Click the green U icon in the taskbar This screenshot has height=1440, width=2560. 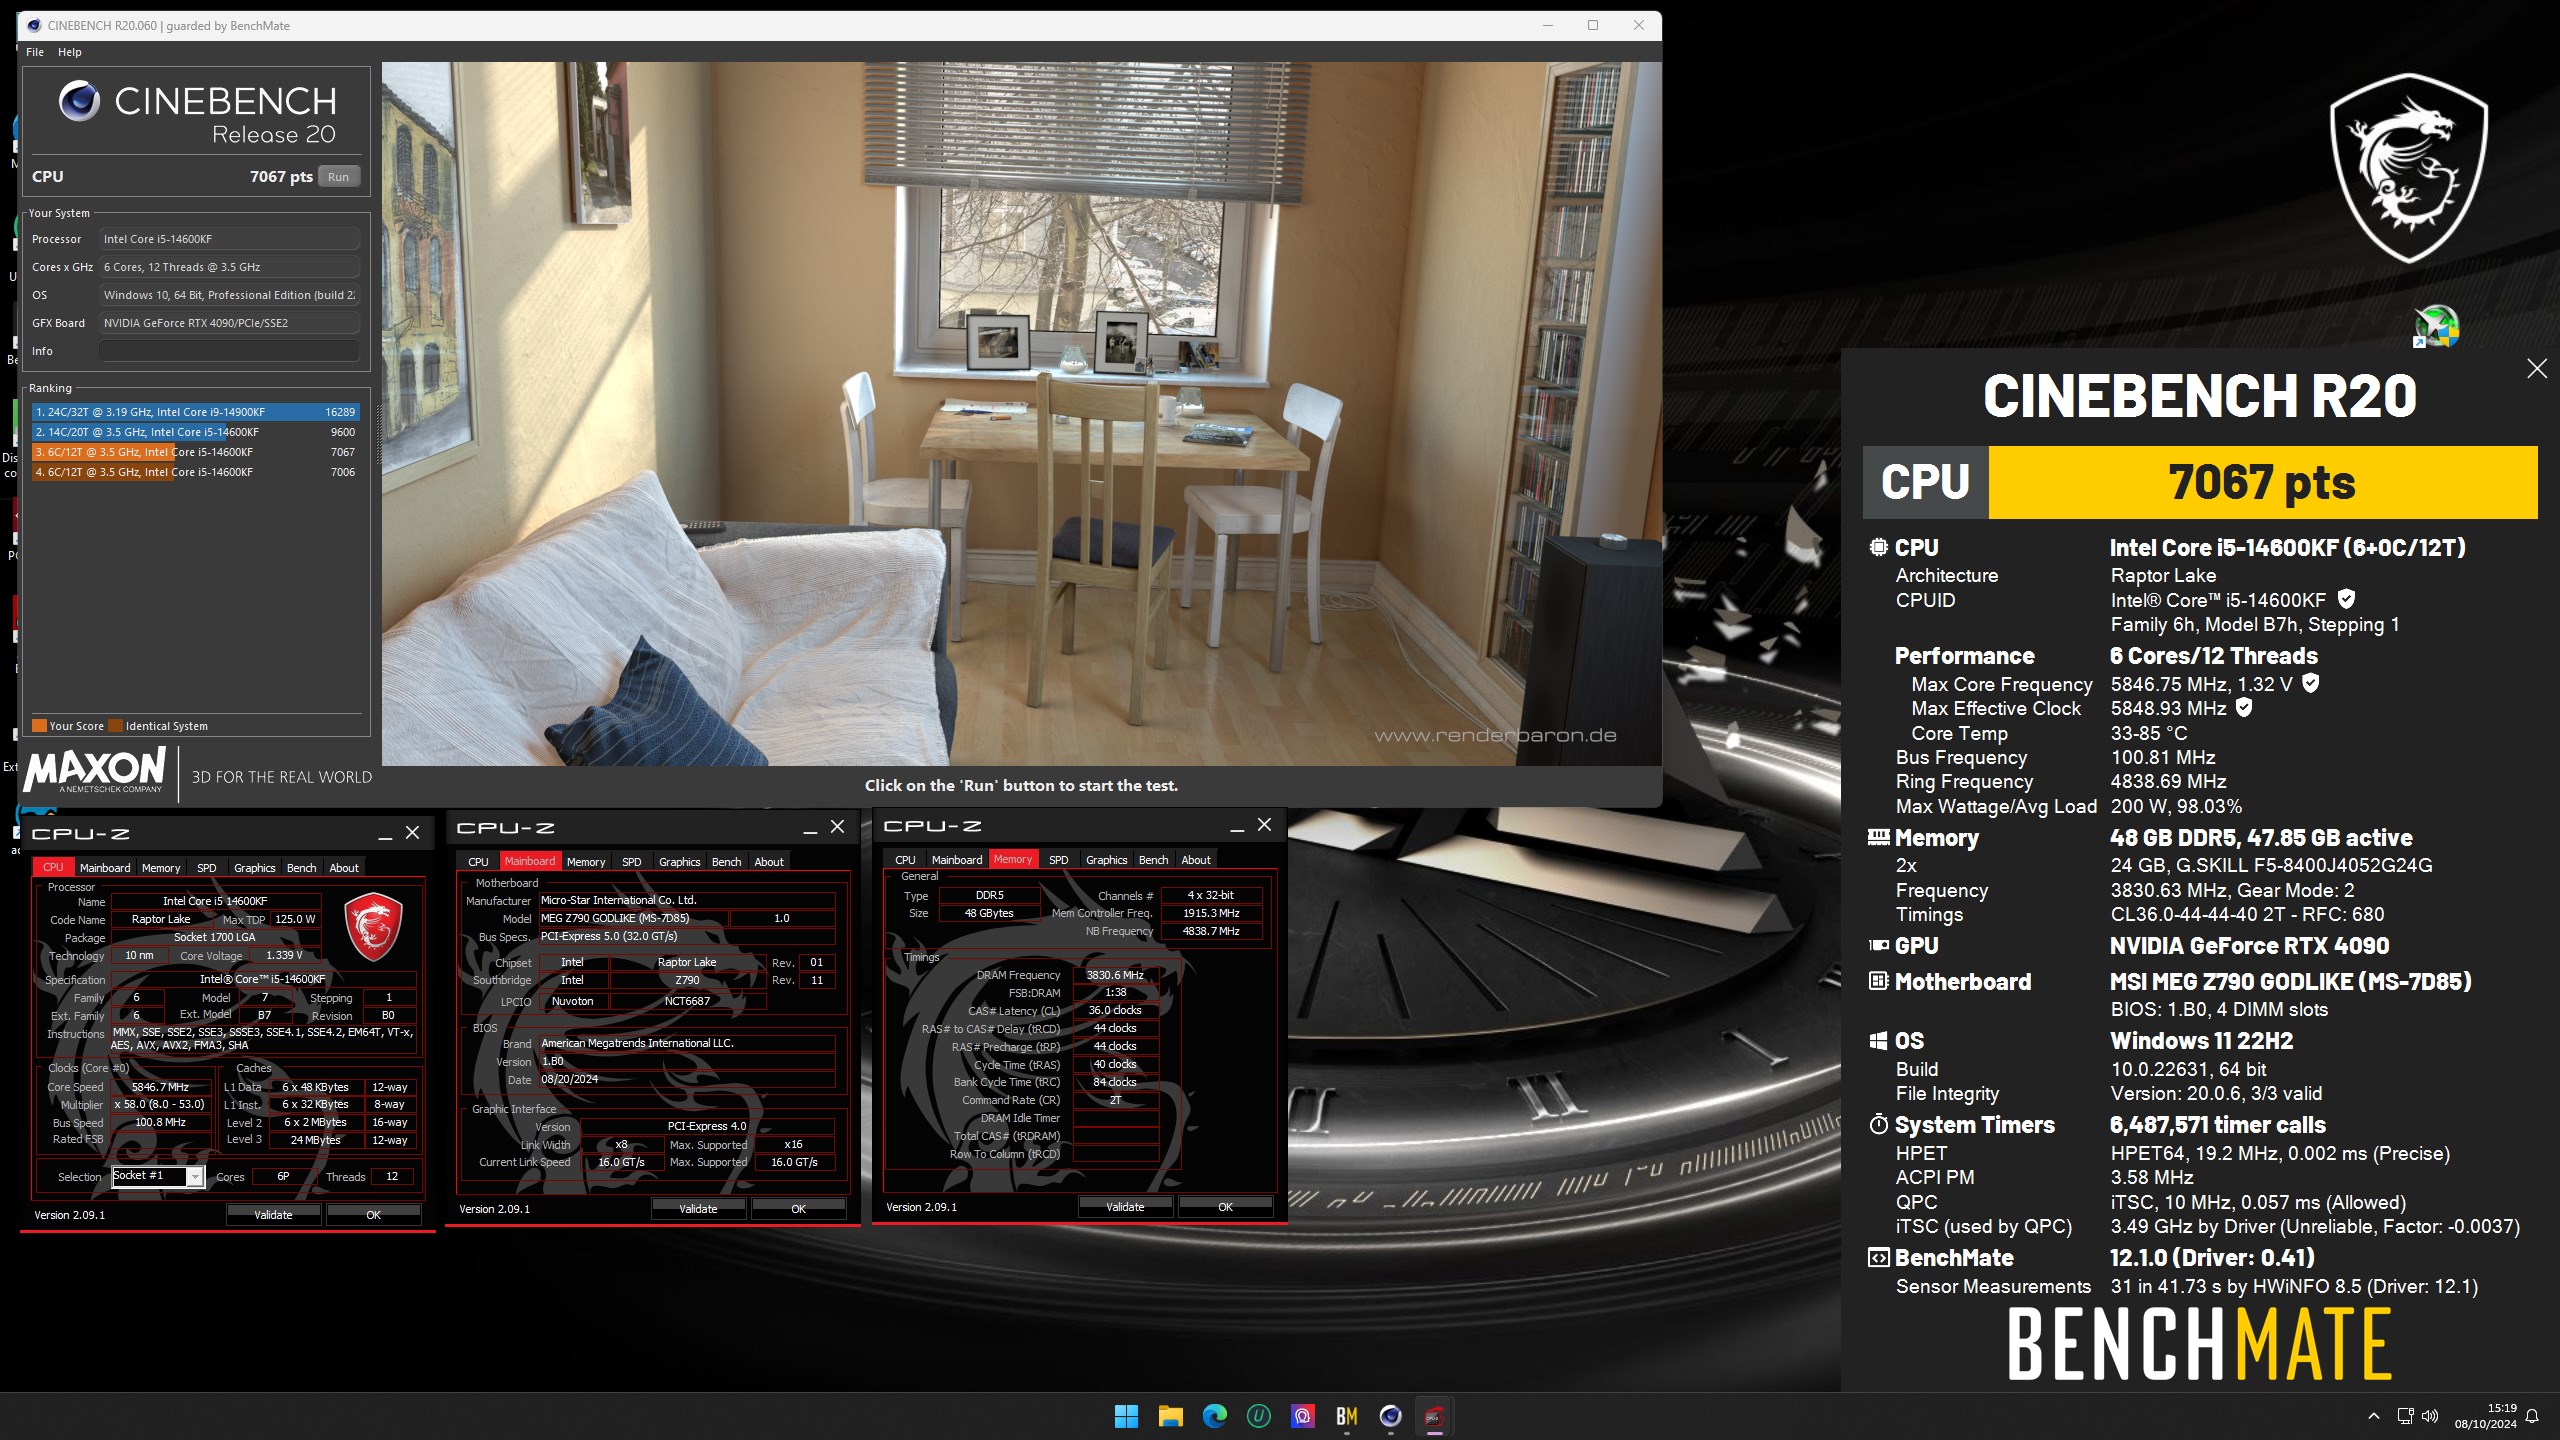pos(1258,1416)
